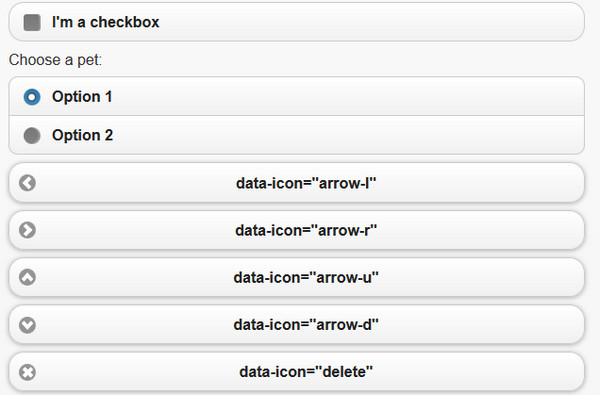The height and width of the screenshot is (395, 600).
Task: Click the down arrow circle icon
Action: tap(28, 325)
